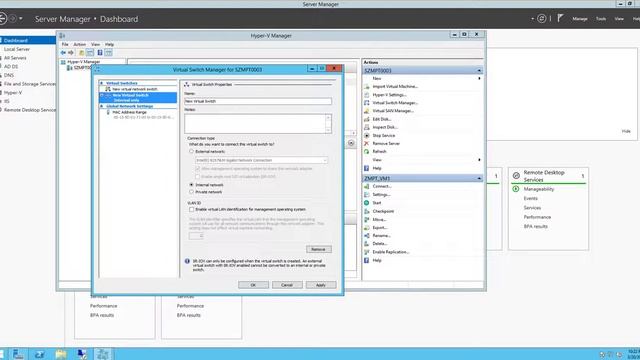Image resolution: width=640 pixels, height=360 pixels.
Task: Enable virtual LAN identification checkbox
Action: 191,209
